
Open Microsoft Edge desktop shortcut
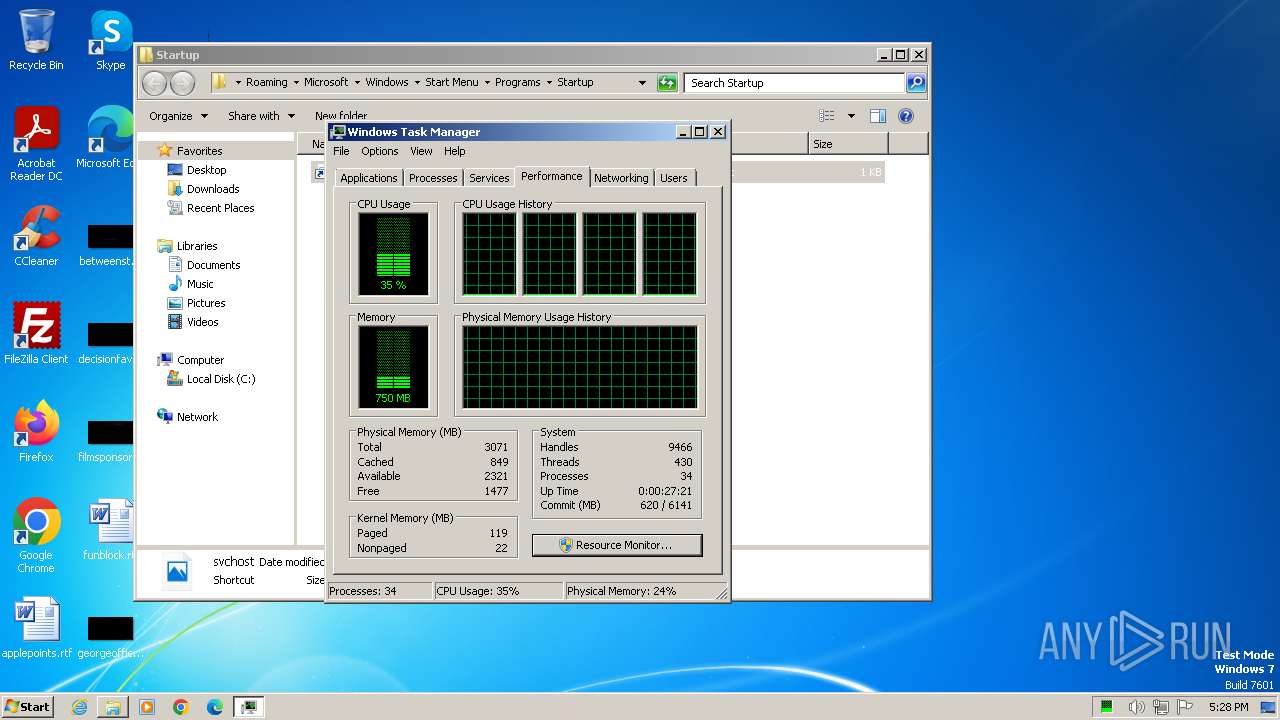(106, 138)
